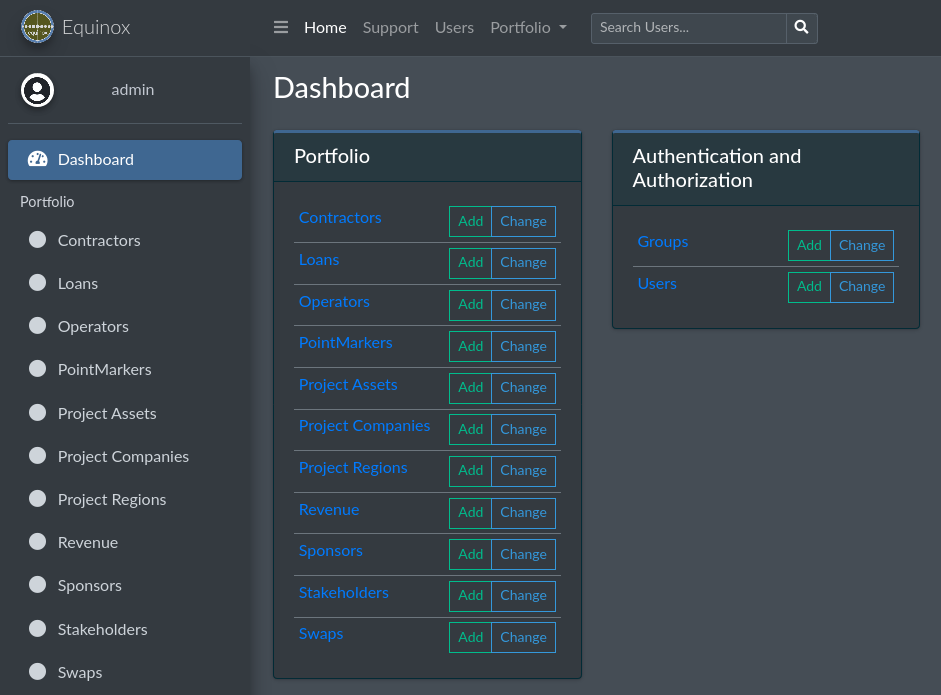Click the Dashboard speedometer icon
941x695 pixels.
[x=38, y=159]
